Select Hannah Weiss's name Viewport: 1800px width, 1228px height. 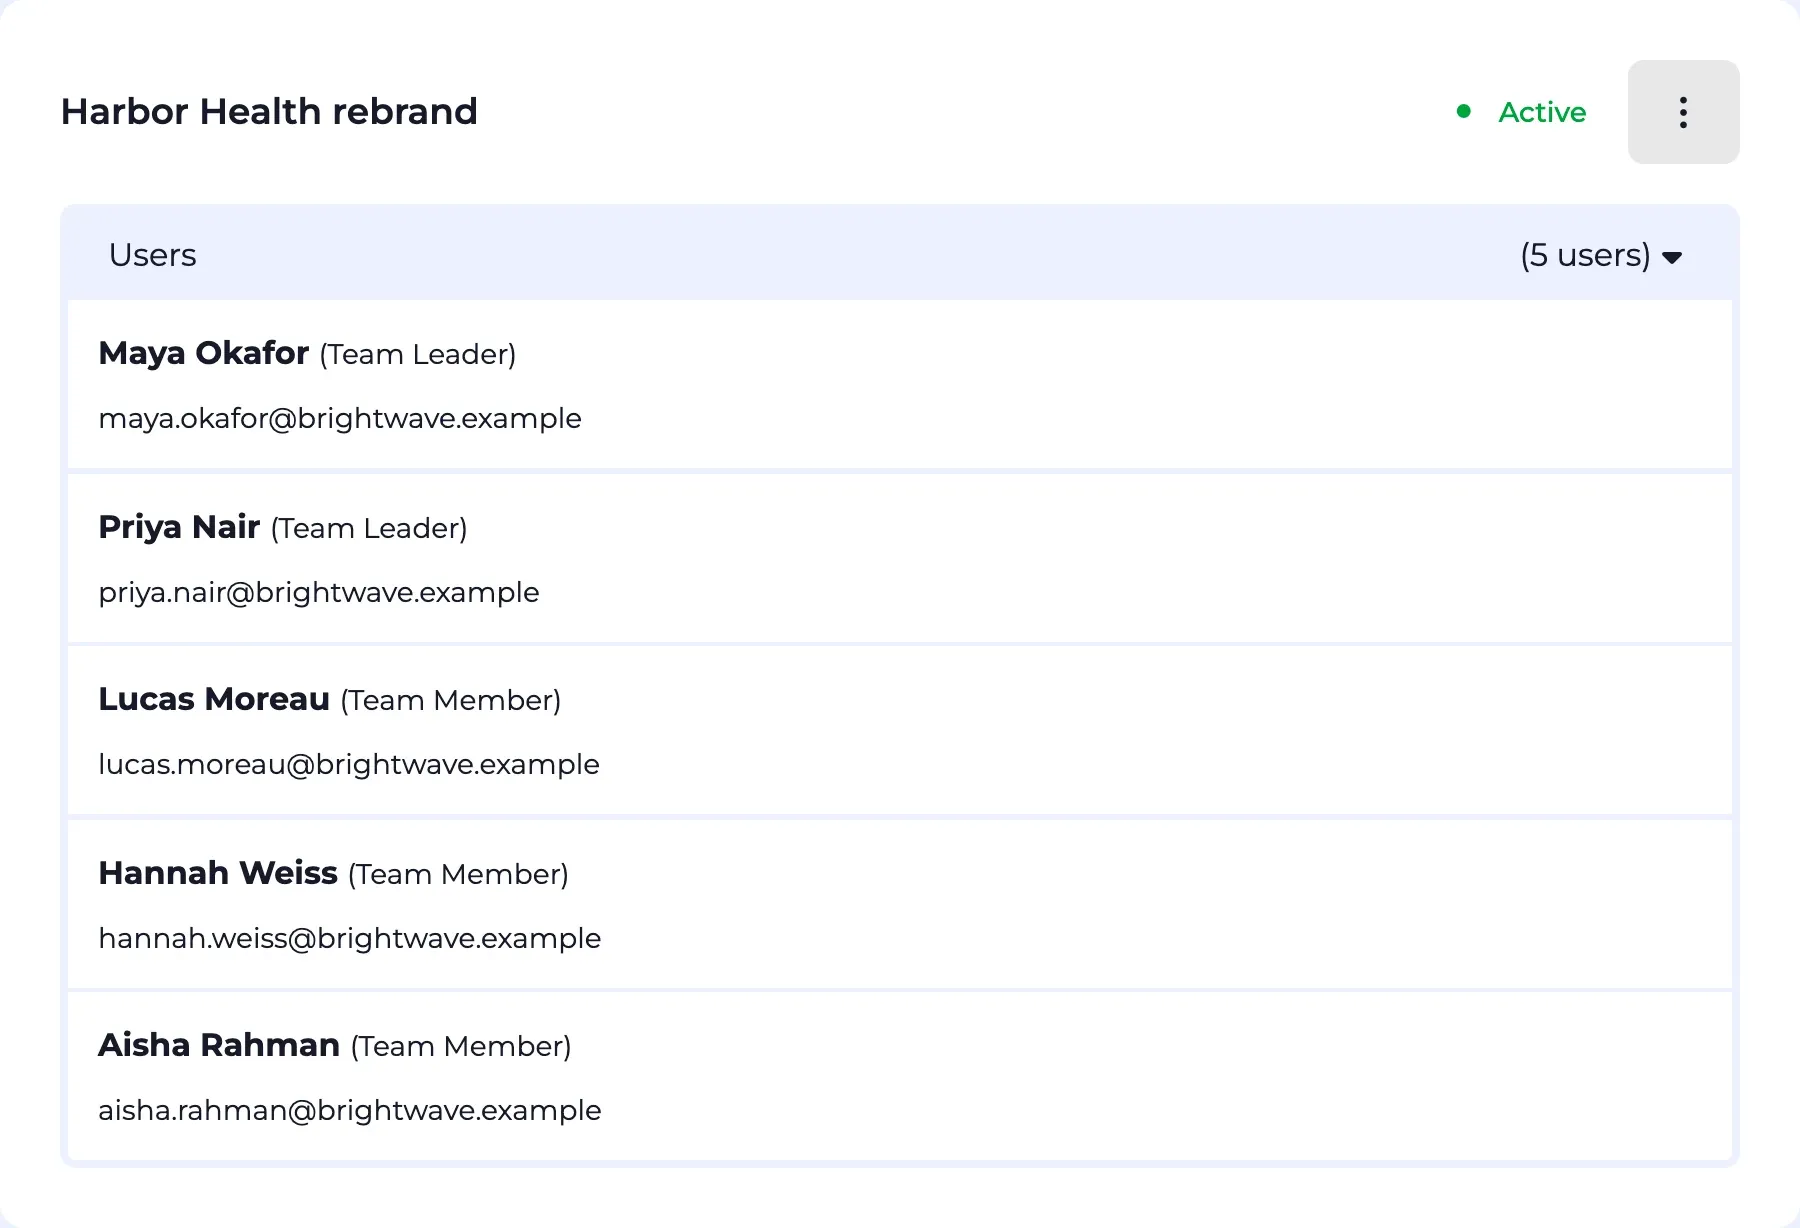tap(218, 873)
